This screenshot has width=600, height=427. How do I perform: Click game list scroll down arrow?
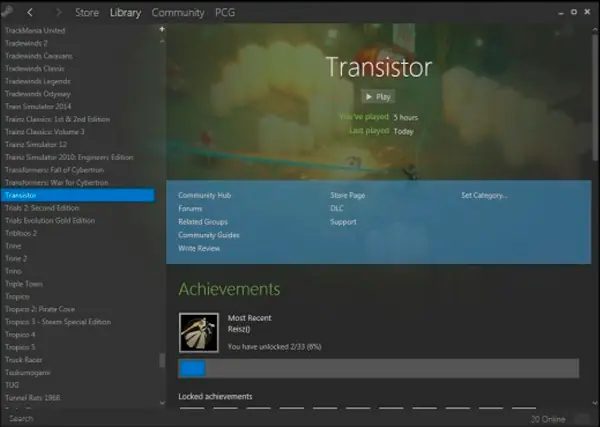pos(162,403)
